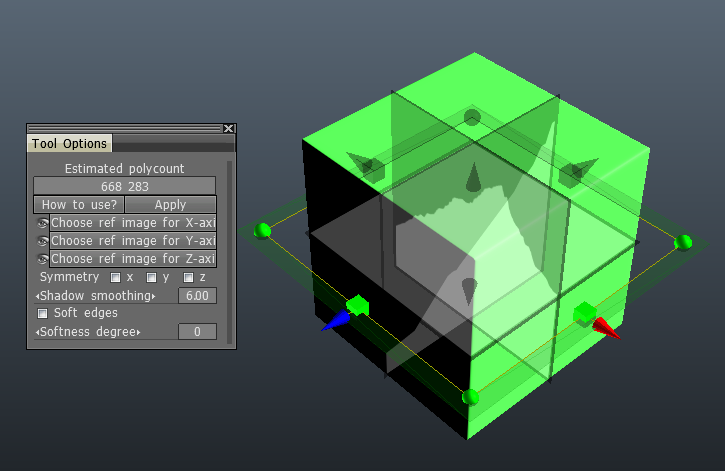Grab the blue Z-axis arrow gizmo
The height and width of the screenshot is (471, 725).
pos(336,321)
